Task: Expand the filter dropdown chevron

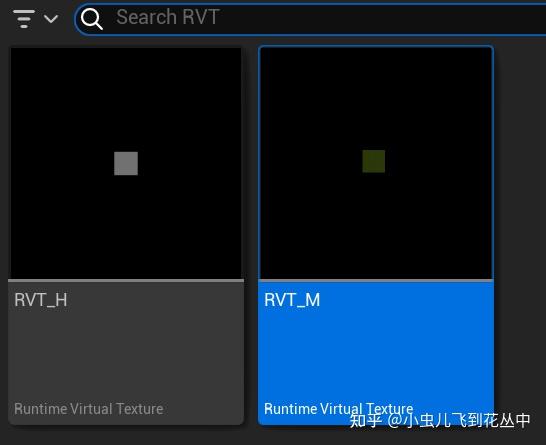Action: point(51,19)
